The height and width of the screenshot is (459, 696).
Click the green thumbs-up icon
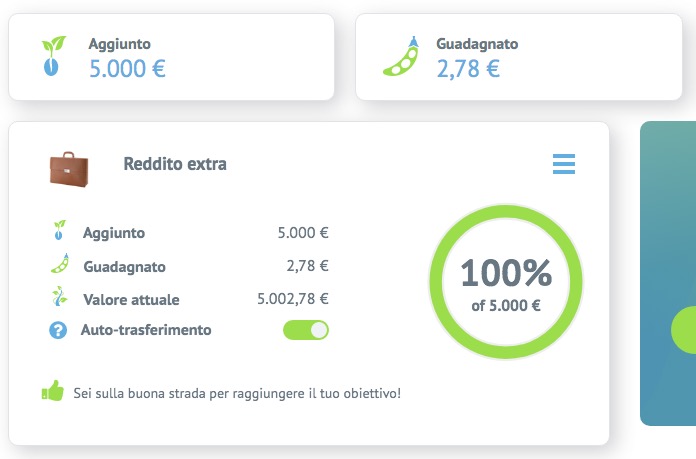tap(52, 392)
